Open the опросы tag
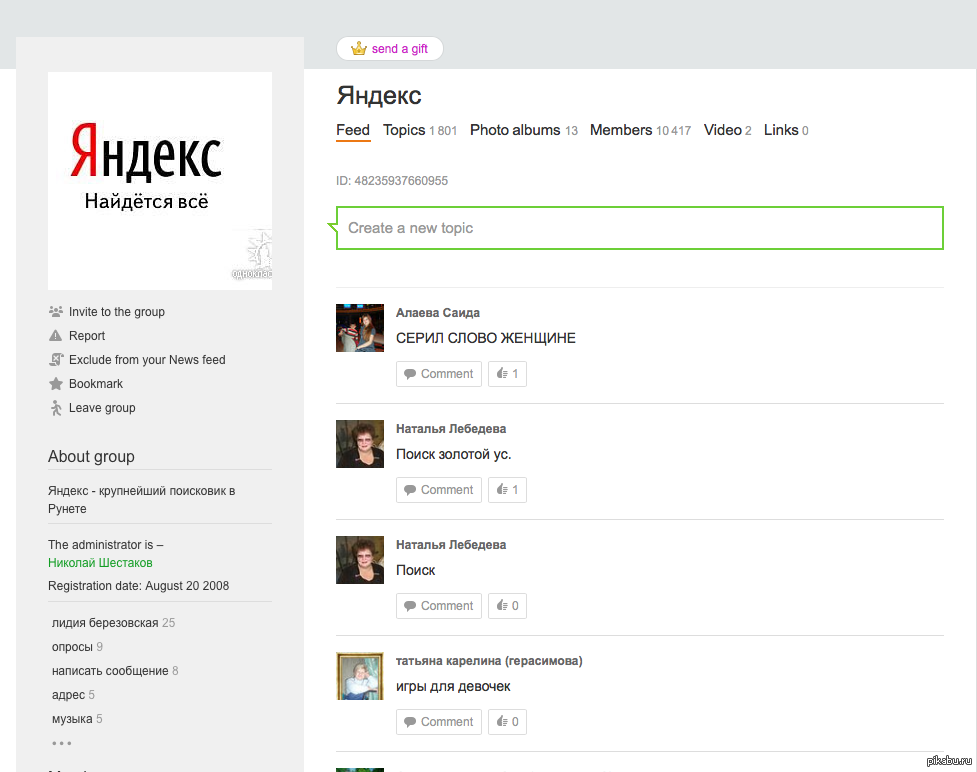Screen dimensions: 977x772 coord(72,647)
